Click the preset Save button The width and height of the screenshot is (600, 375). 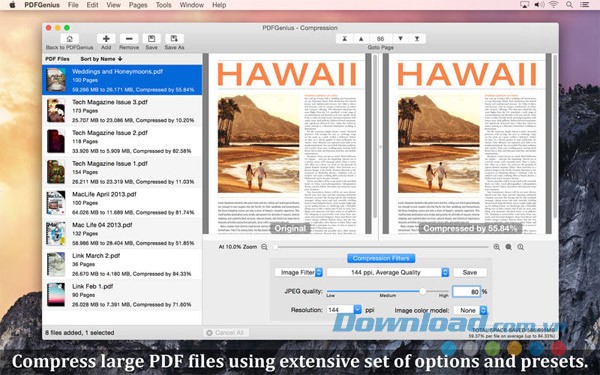coord(470,272)
